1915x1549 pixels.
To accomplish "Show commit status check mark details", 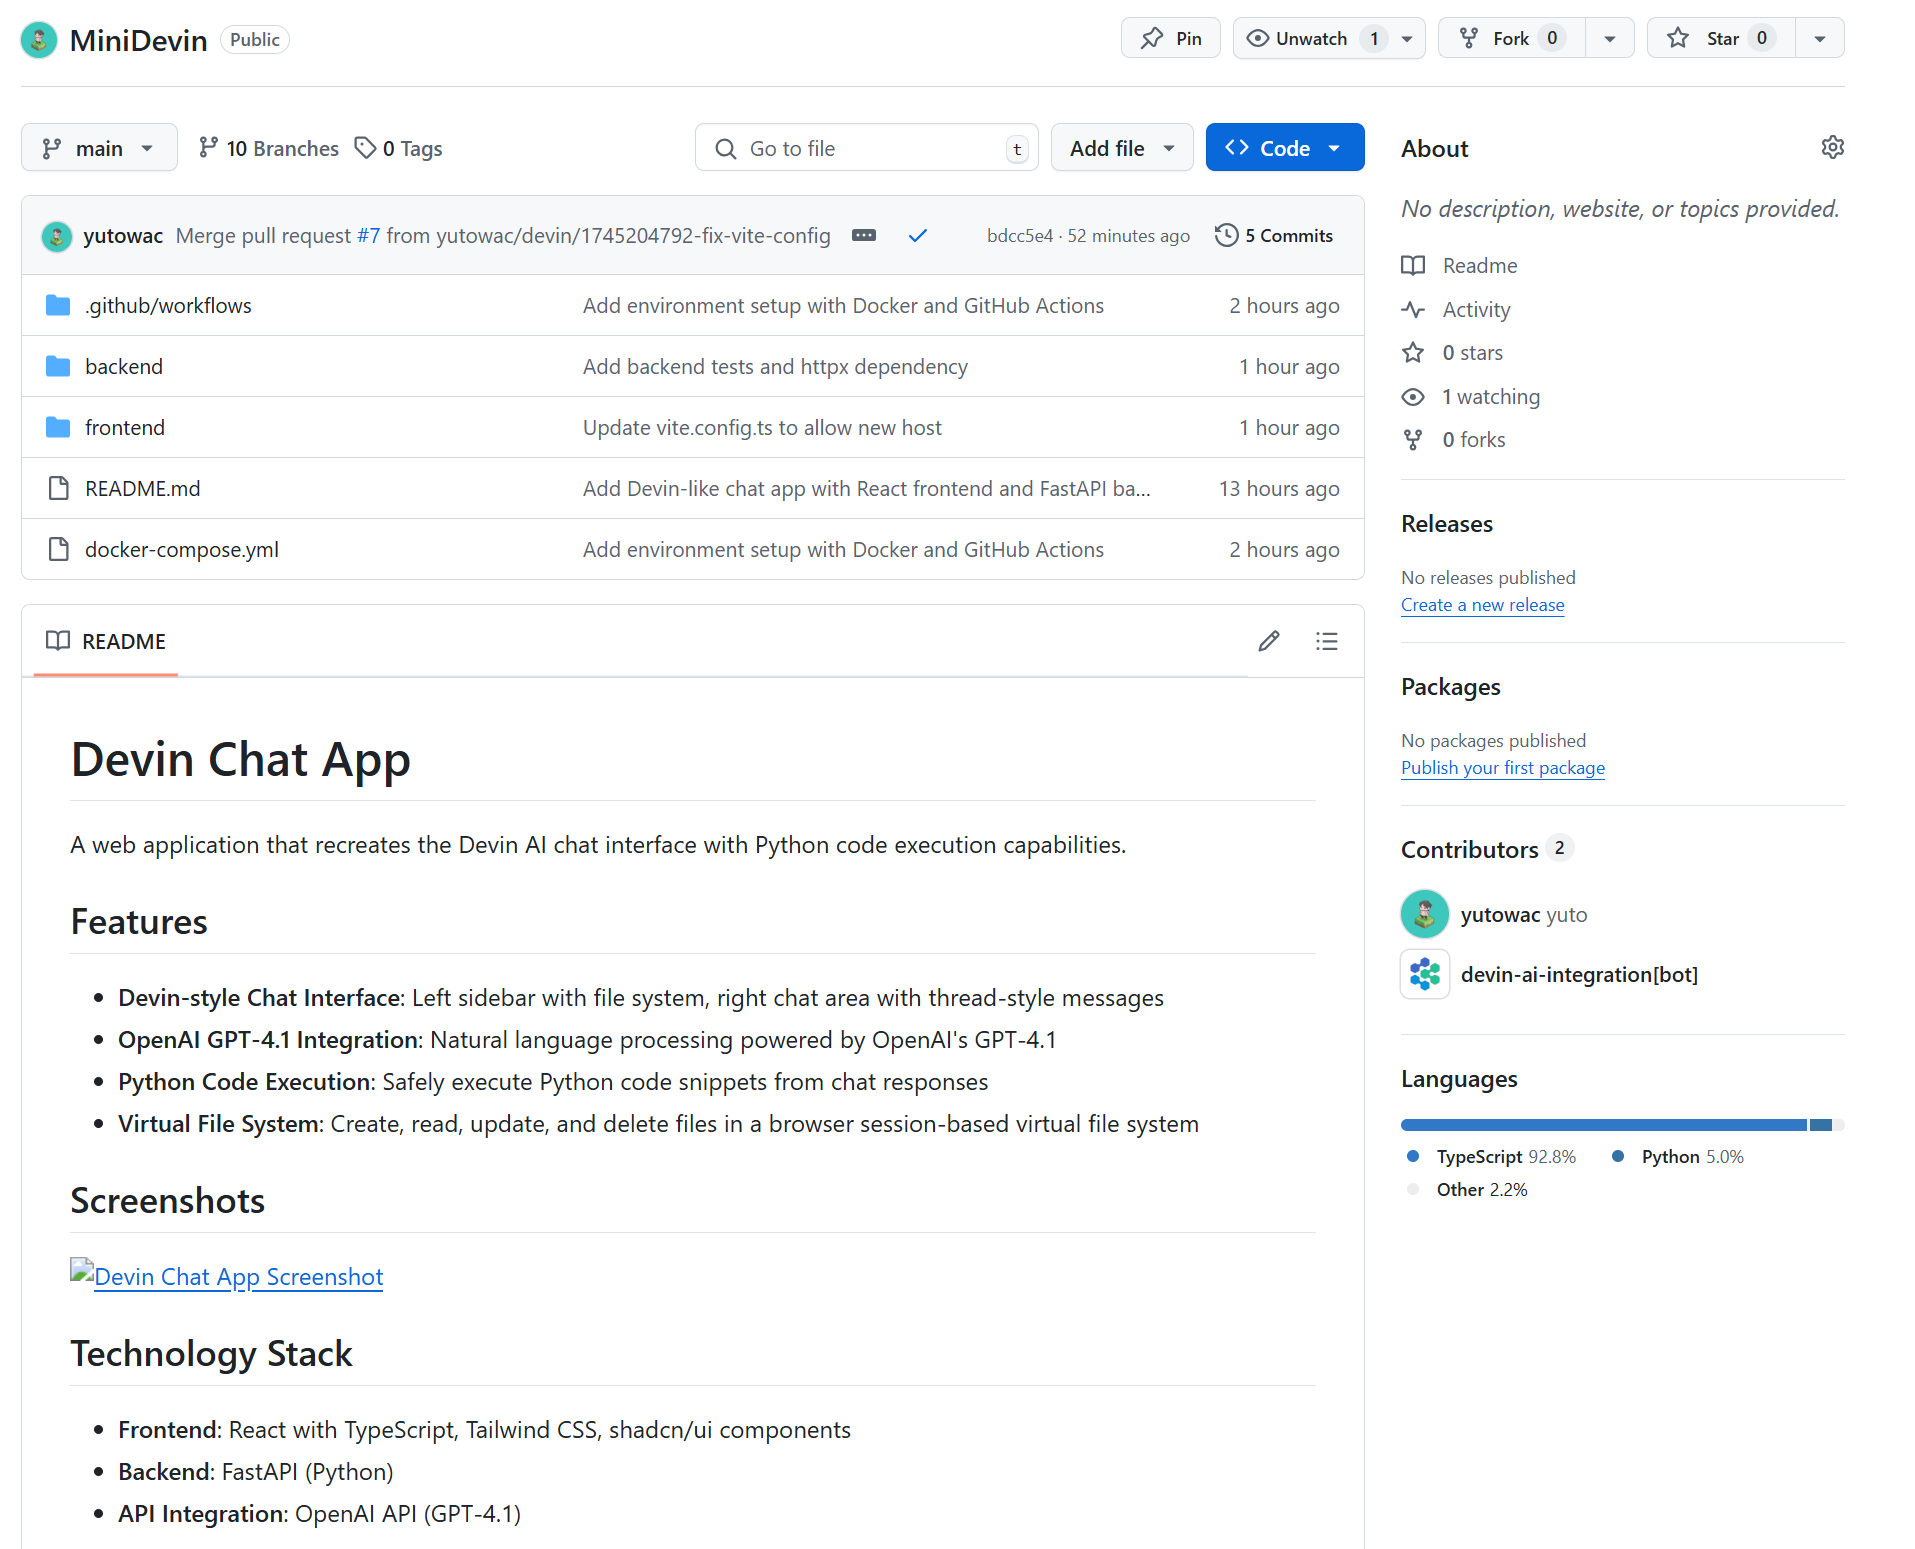I will [918, 236].
